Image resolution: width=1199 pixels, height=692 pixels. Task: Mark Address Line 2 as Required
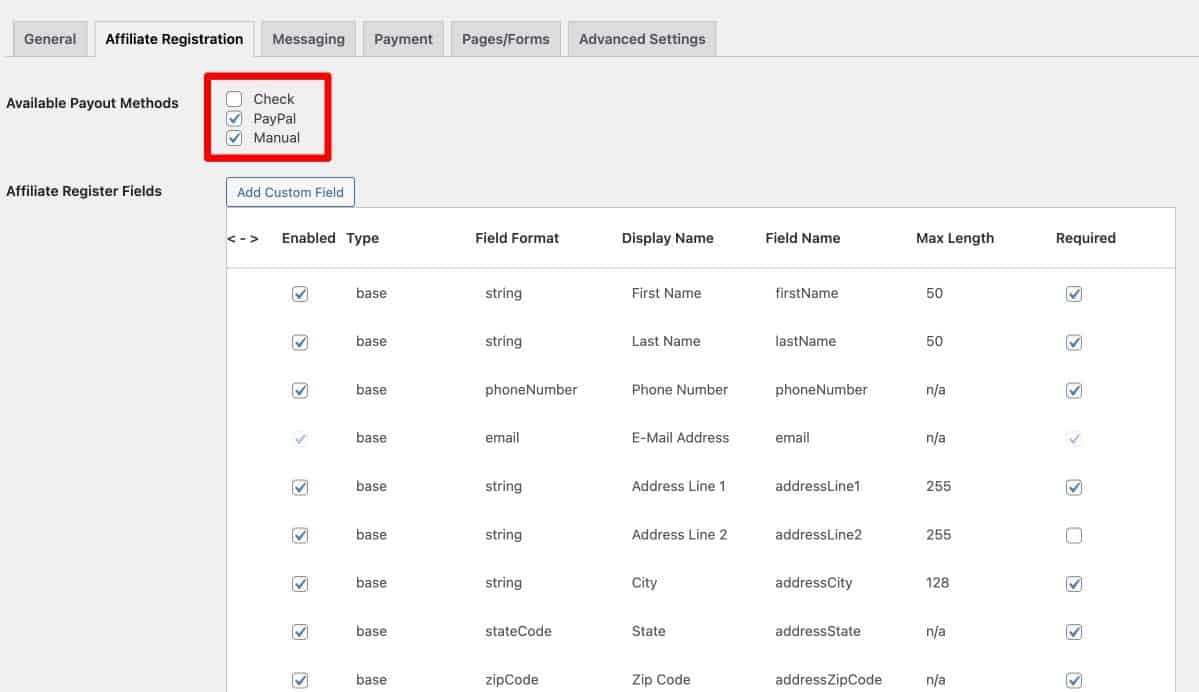[1074, 535]
